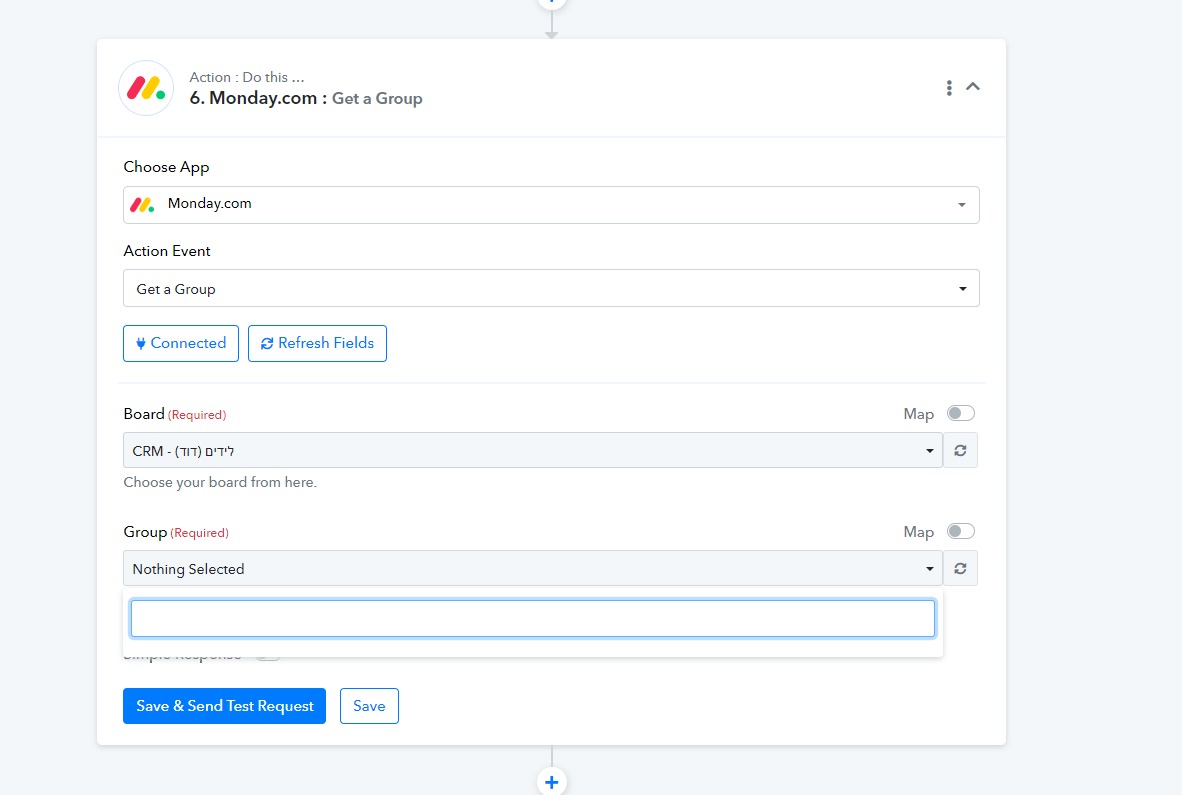Click the Monday.com logo in step header

[146, 88]
